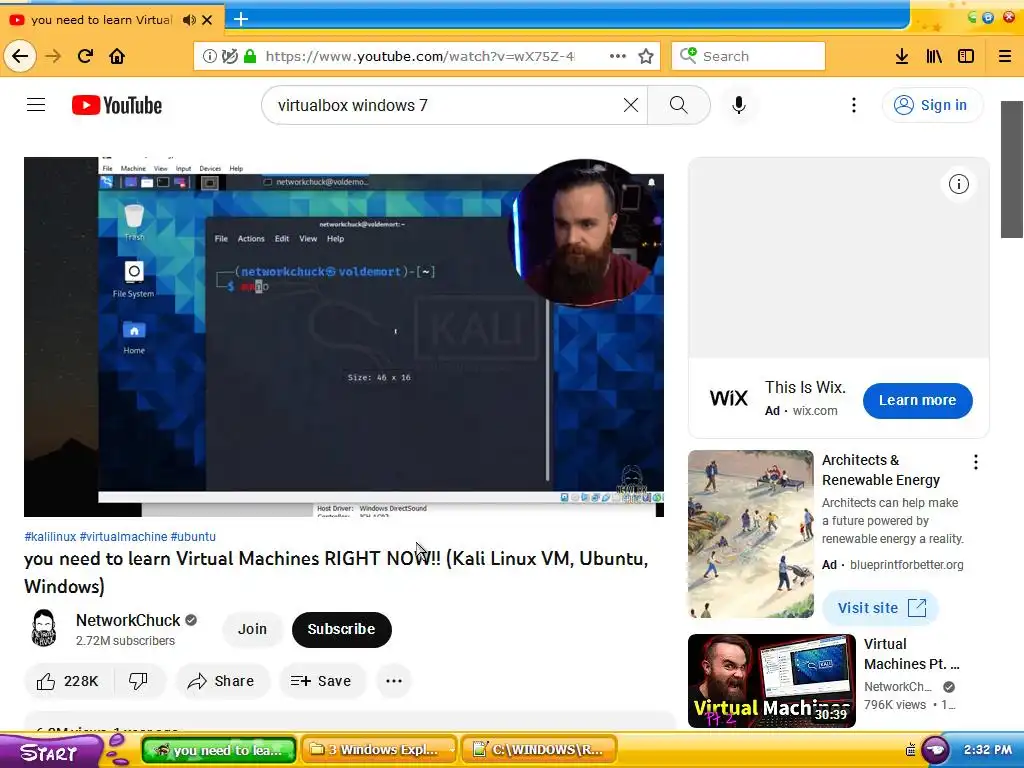Select the 'you need to learn Virtual' tab
1024x768 pixels.
pos(101,20)
